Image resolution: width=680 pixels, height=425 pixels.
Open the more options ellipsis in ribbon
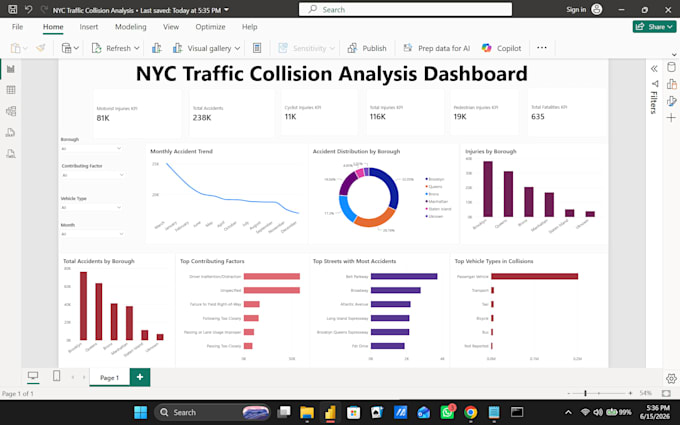(x=542, y=48)
